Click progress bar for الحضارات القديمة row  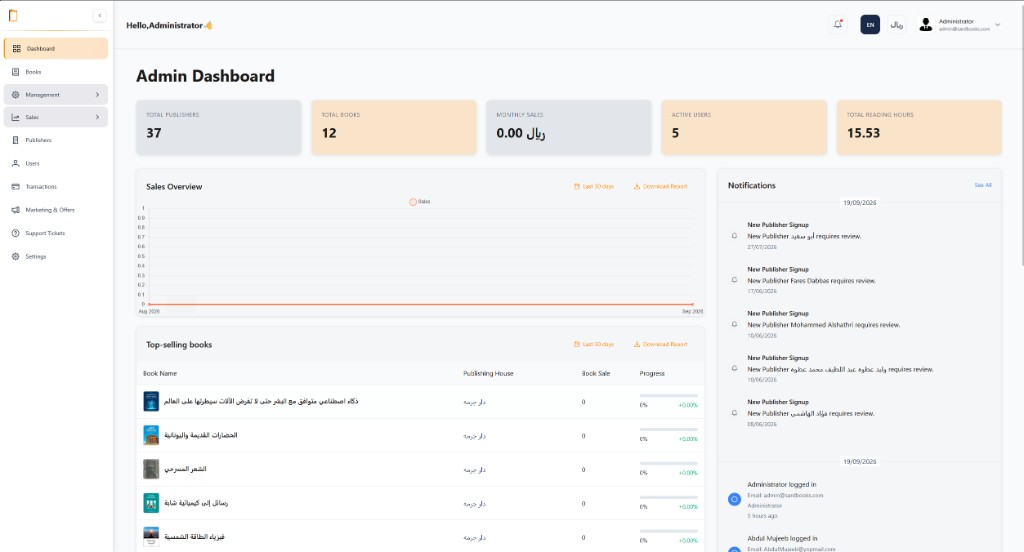click(x=669, y=429)
